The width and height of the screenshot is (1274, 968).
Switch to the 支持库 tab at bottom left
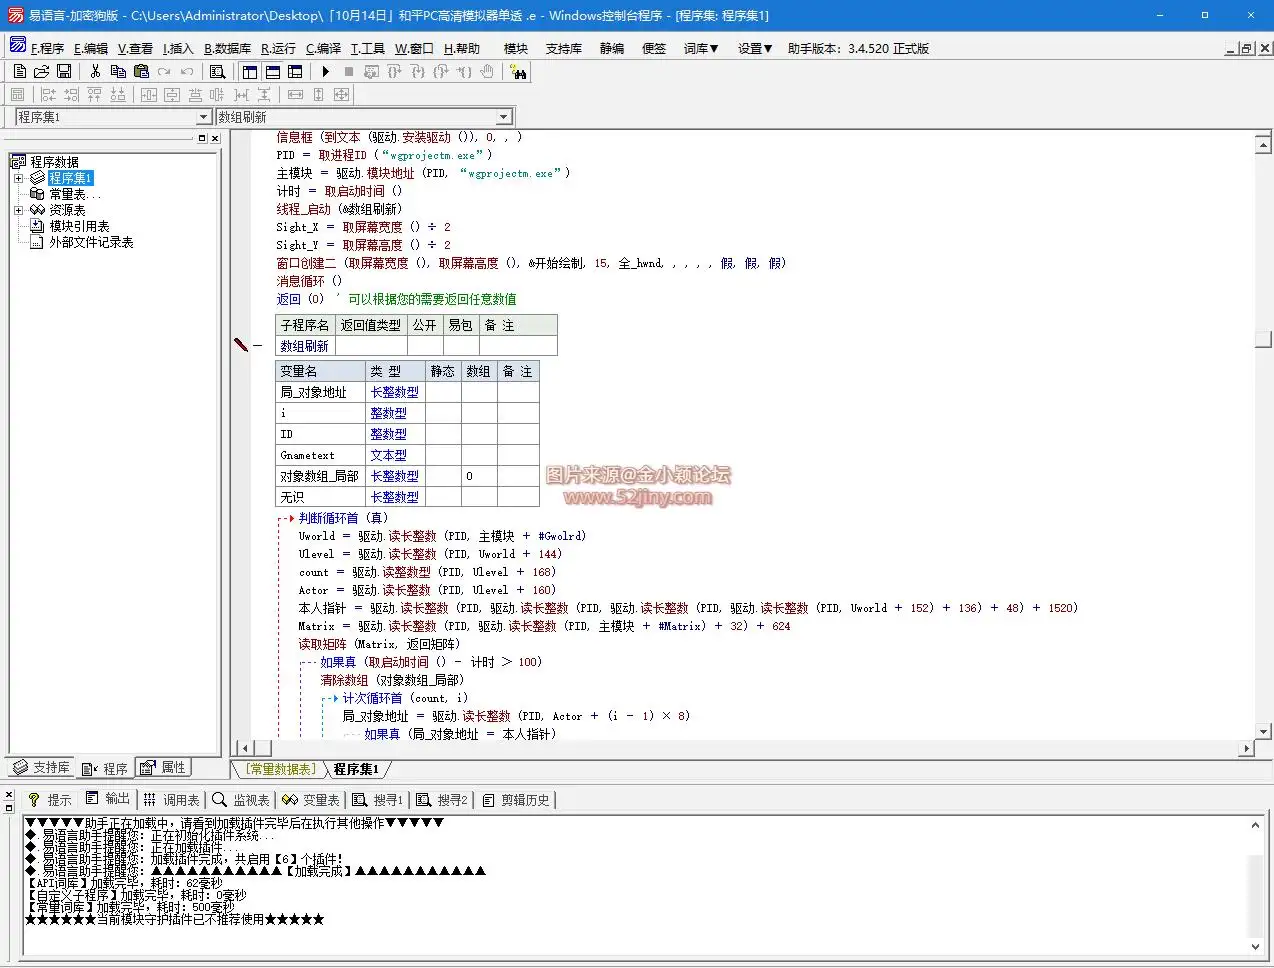(x=40, y=768)
